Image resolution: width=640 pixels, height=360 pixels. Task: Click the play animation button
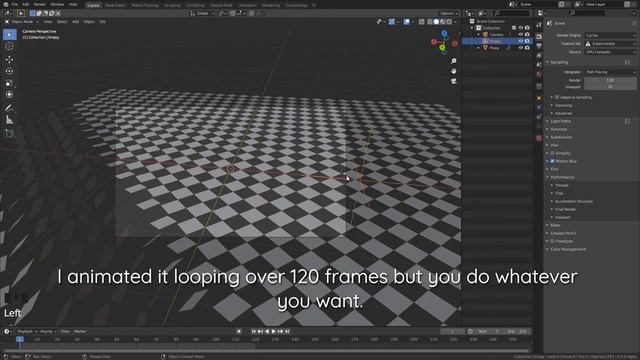pos(273,331)
